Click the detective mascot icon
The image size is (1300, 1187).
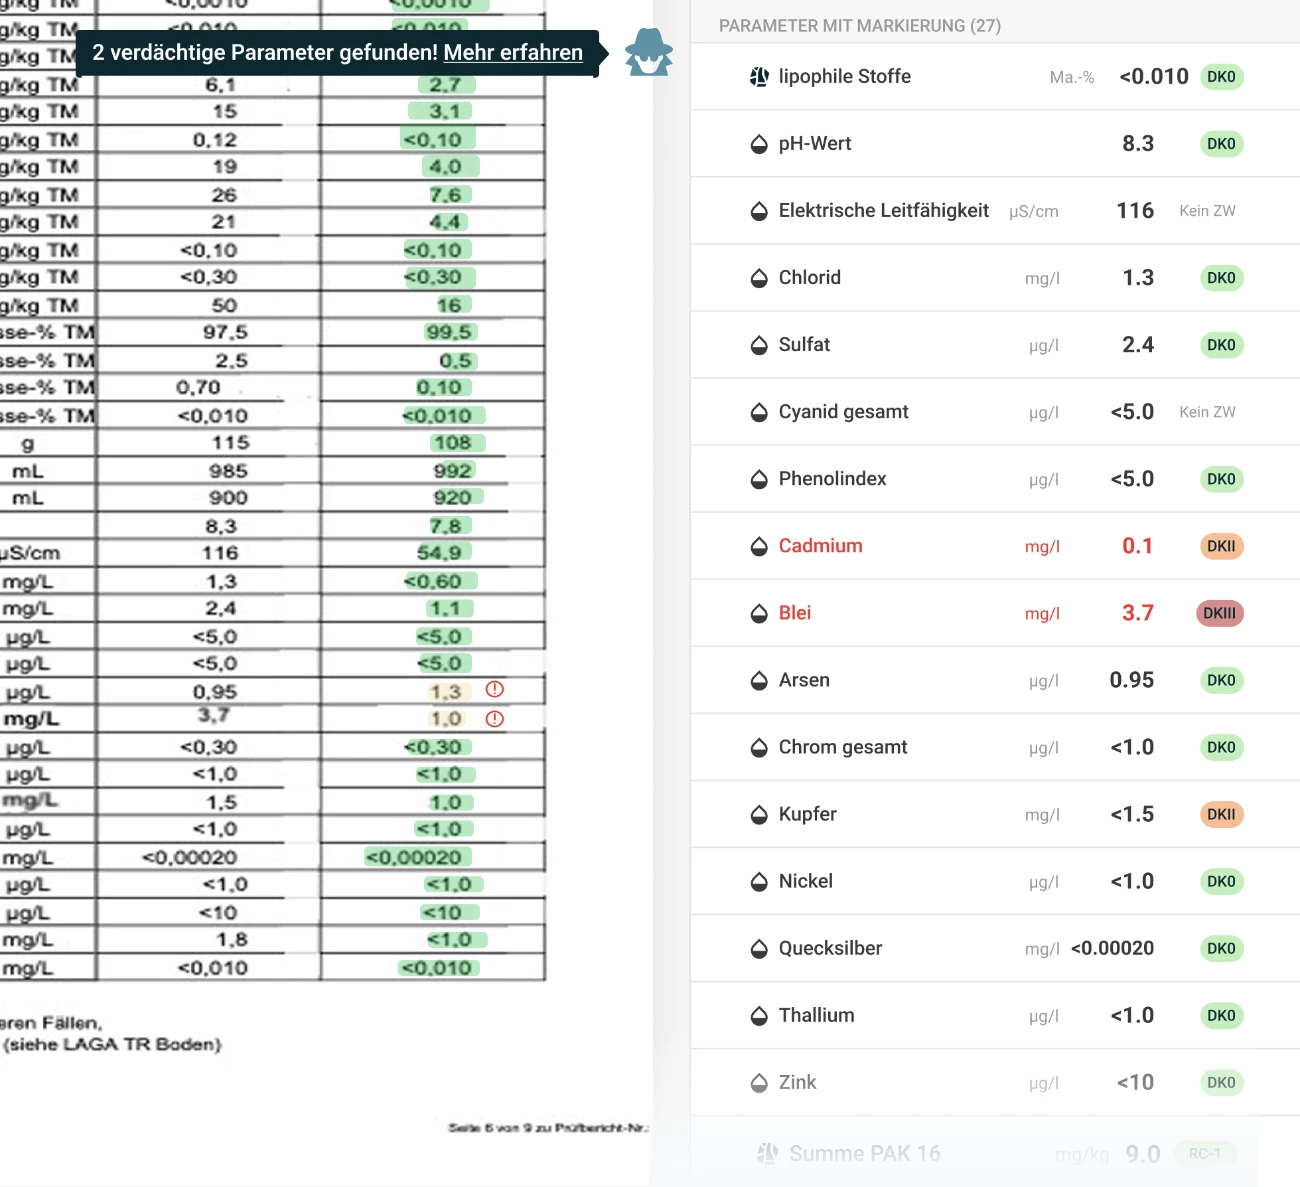point(649,52)
